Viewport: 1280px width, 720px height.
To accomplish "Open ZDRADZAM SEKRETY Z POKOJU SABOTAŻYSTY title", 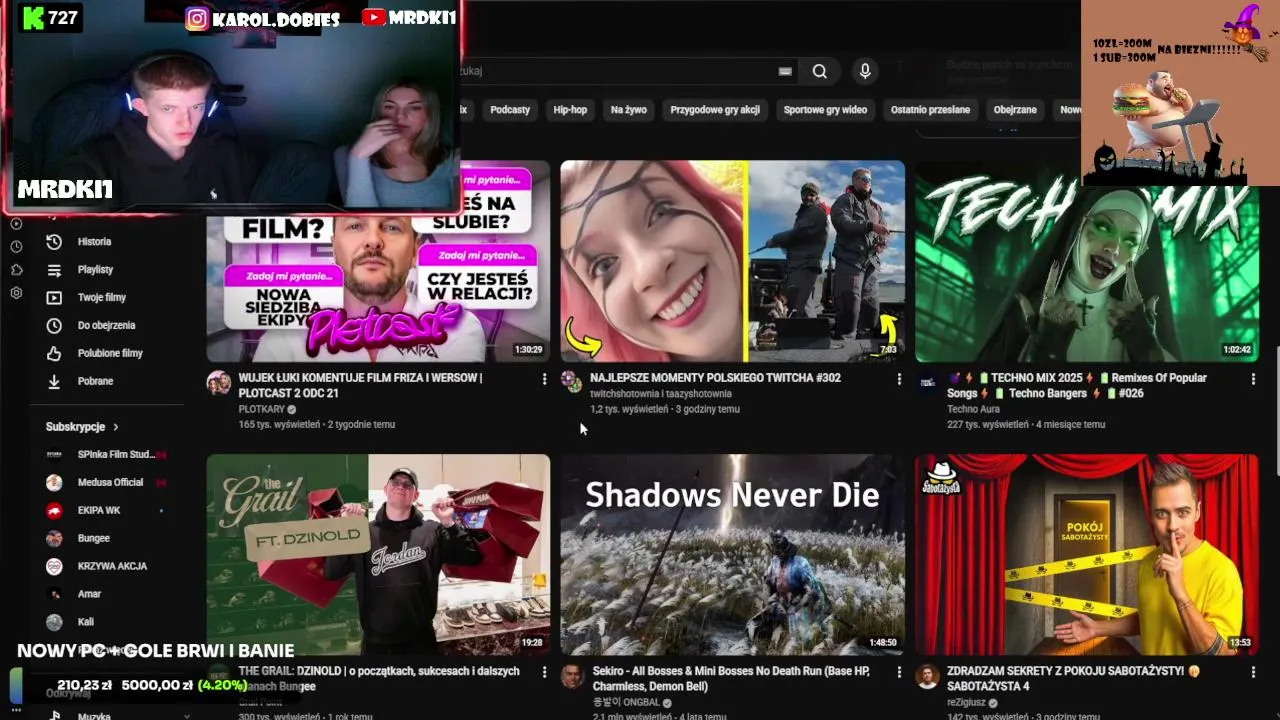I will 1073,679.
